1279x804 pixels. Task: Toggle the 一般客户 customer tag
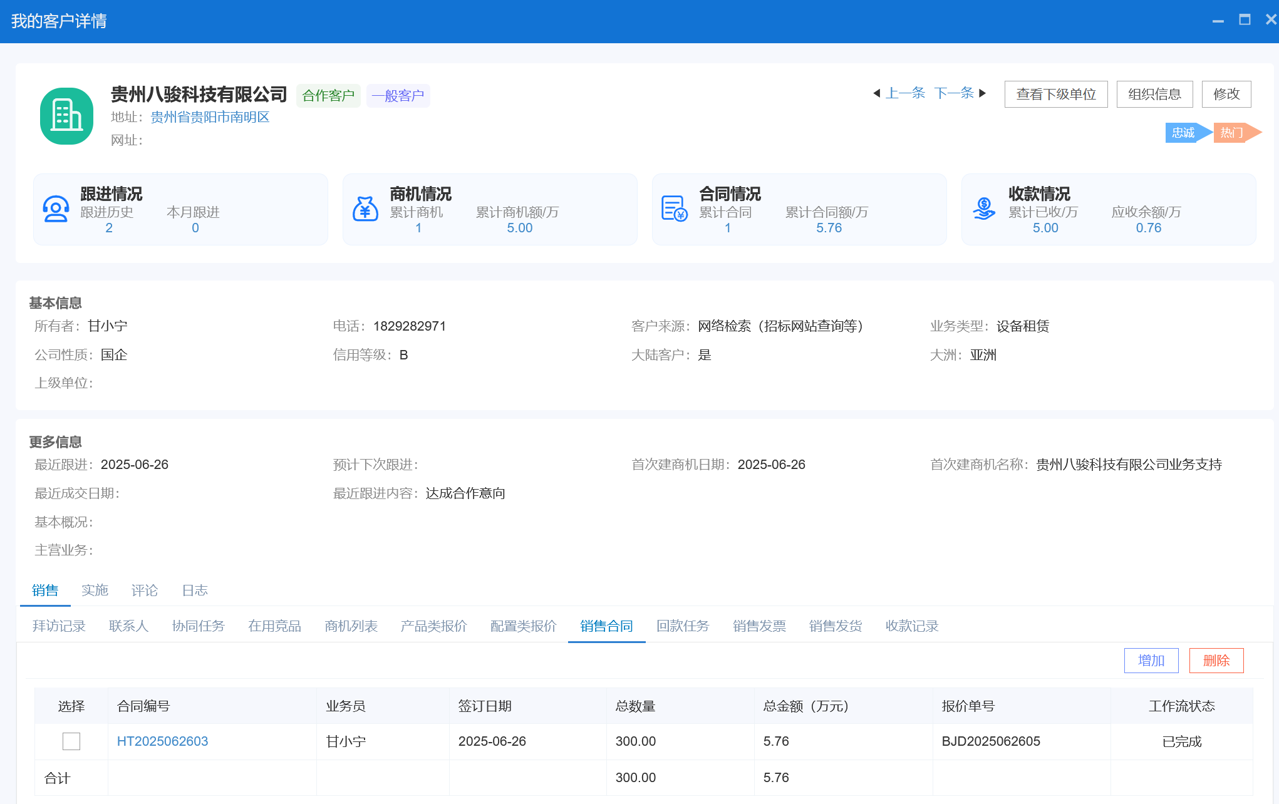398,95
